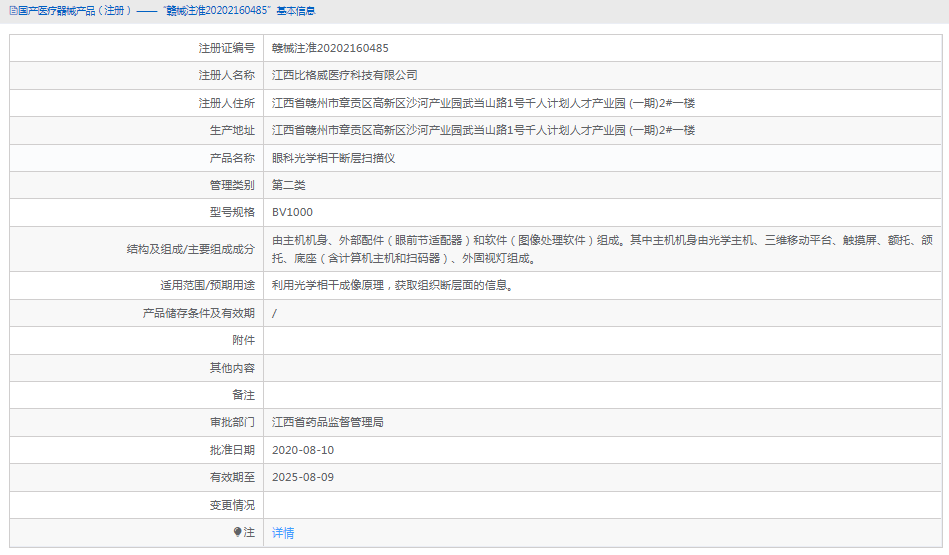Click the 有效期至 row label
This screenshot has height=555, width=949.
coord(232,477)
